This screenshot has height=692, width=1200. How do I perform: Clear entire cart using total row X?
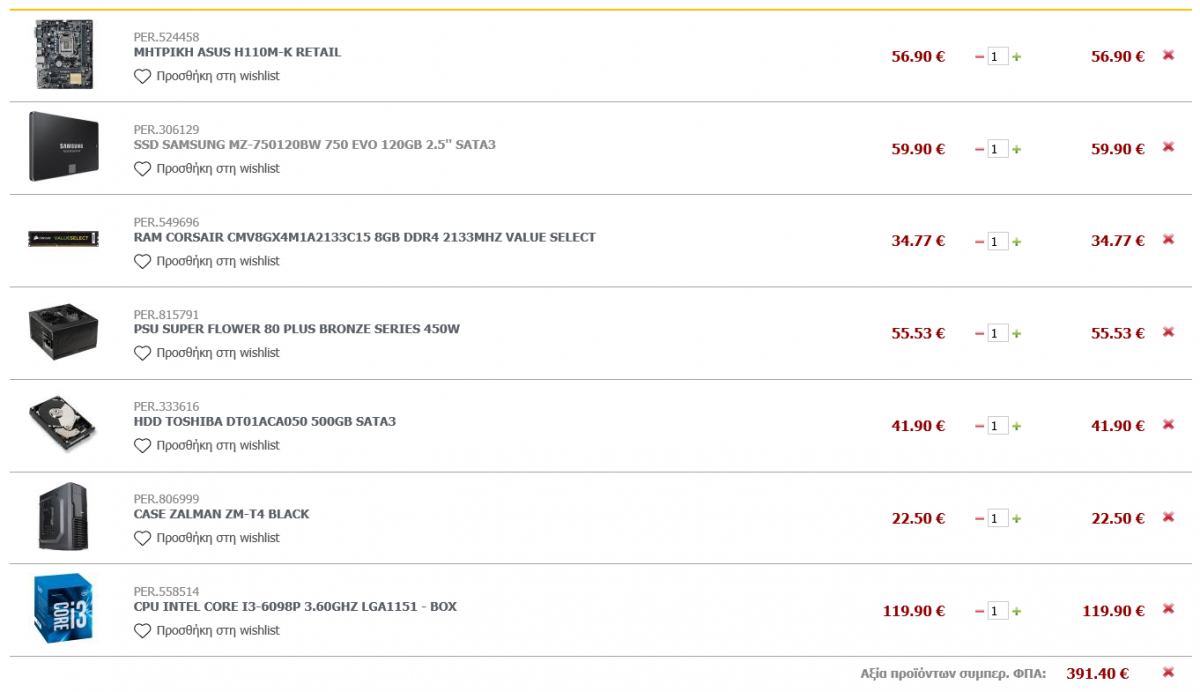[1168, 672]
